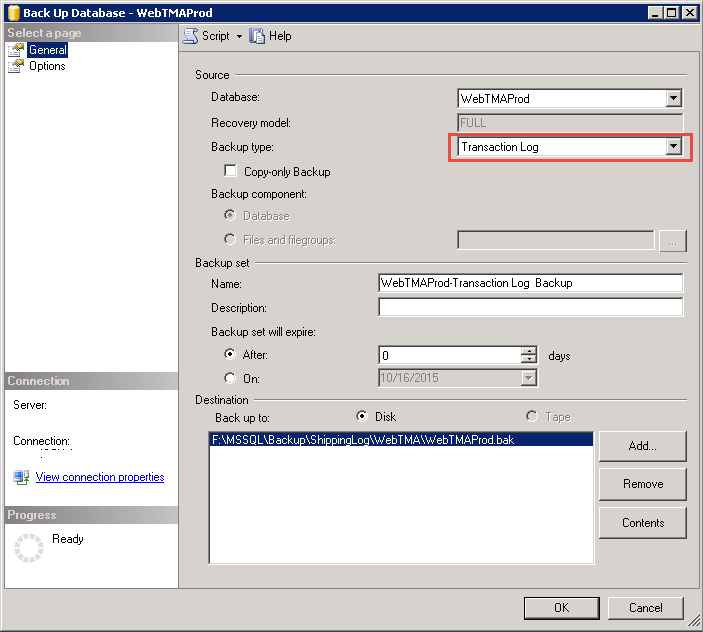Click the backup set Name field

coord(530,283)
